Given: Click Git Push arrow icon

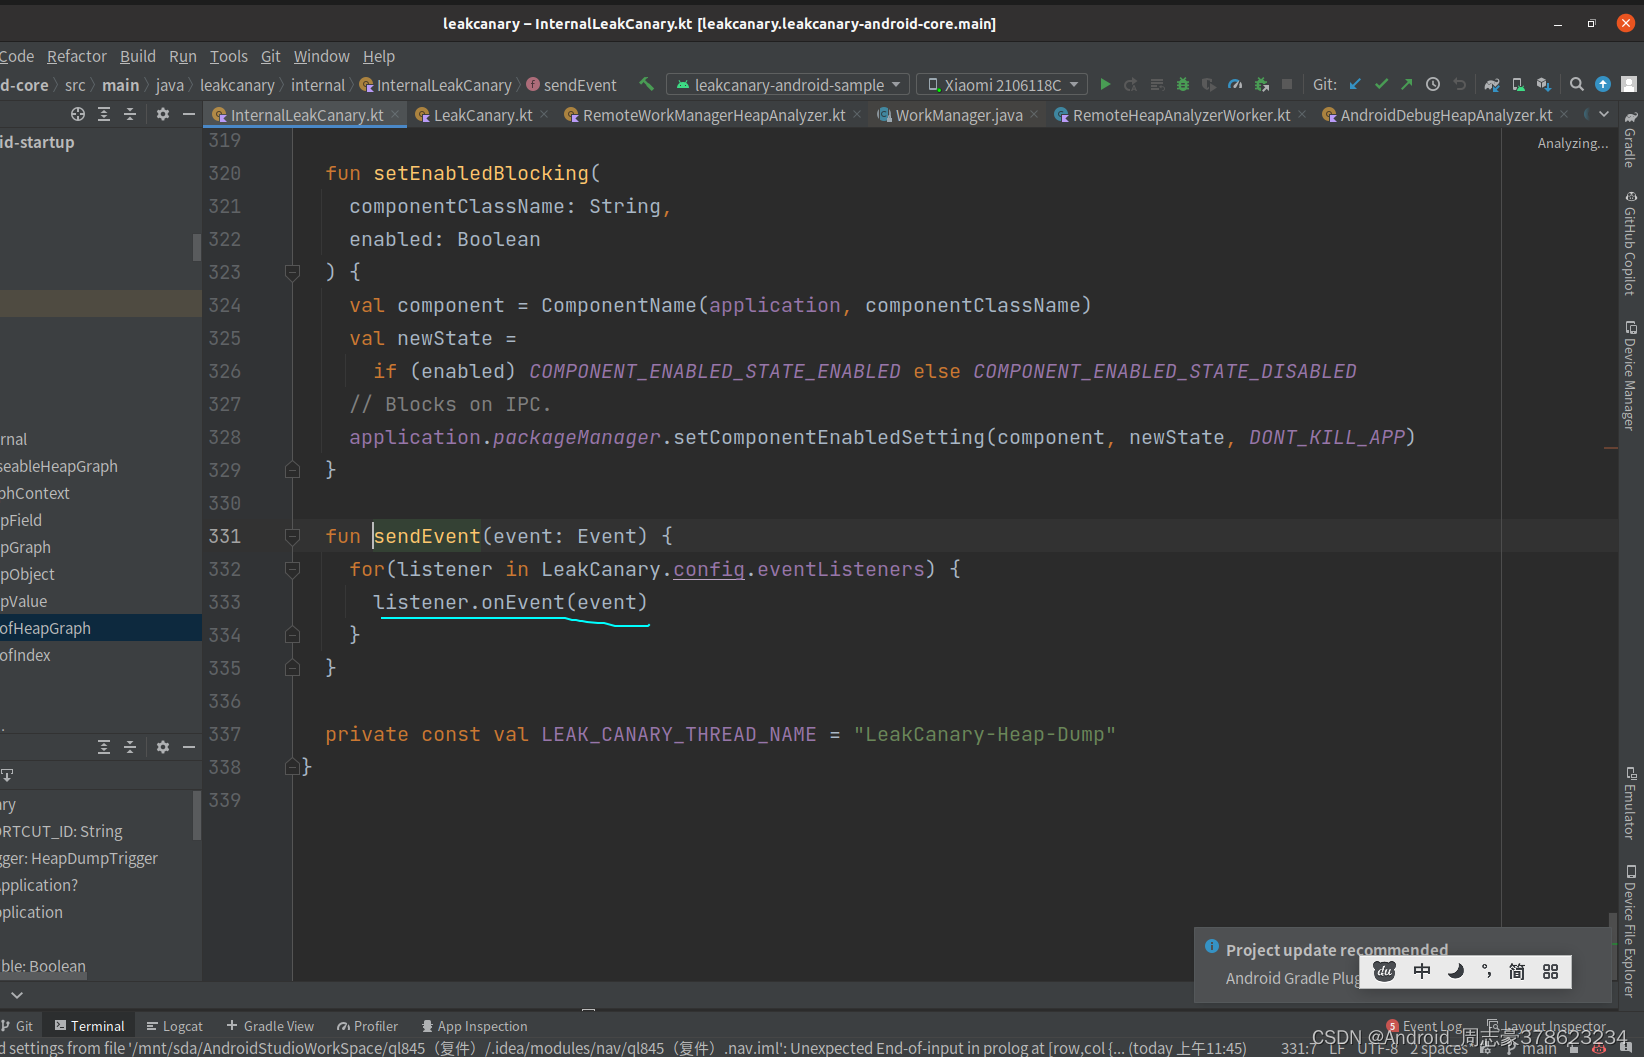Looking at the screenshot, I should click(1407, 85).
